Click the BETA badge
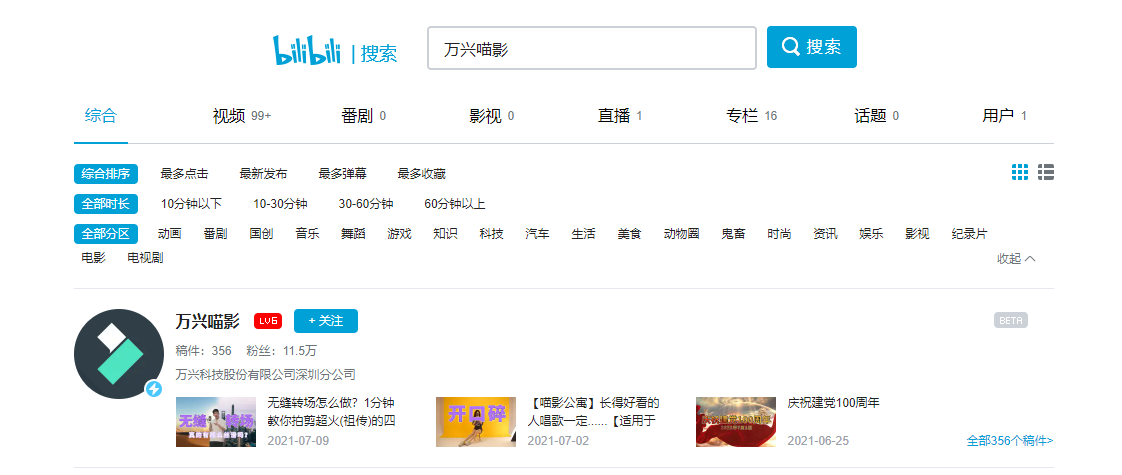The width and height of the screenshot is (1122, 475). pos(1010,320)
